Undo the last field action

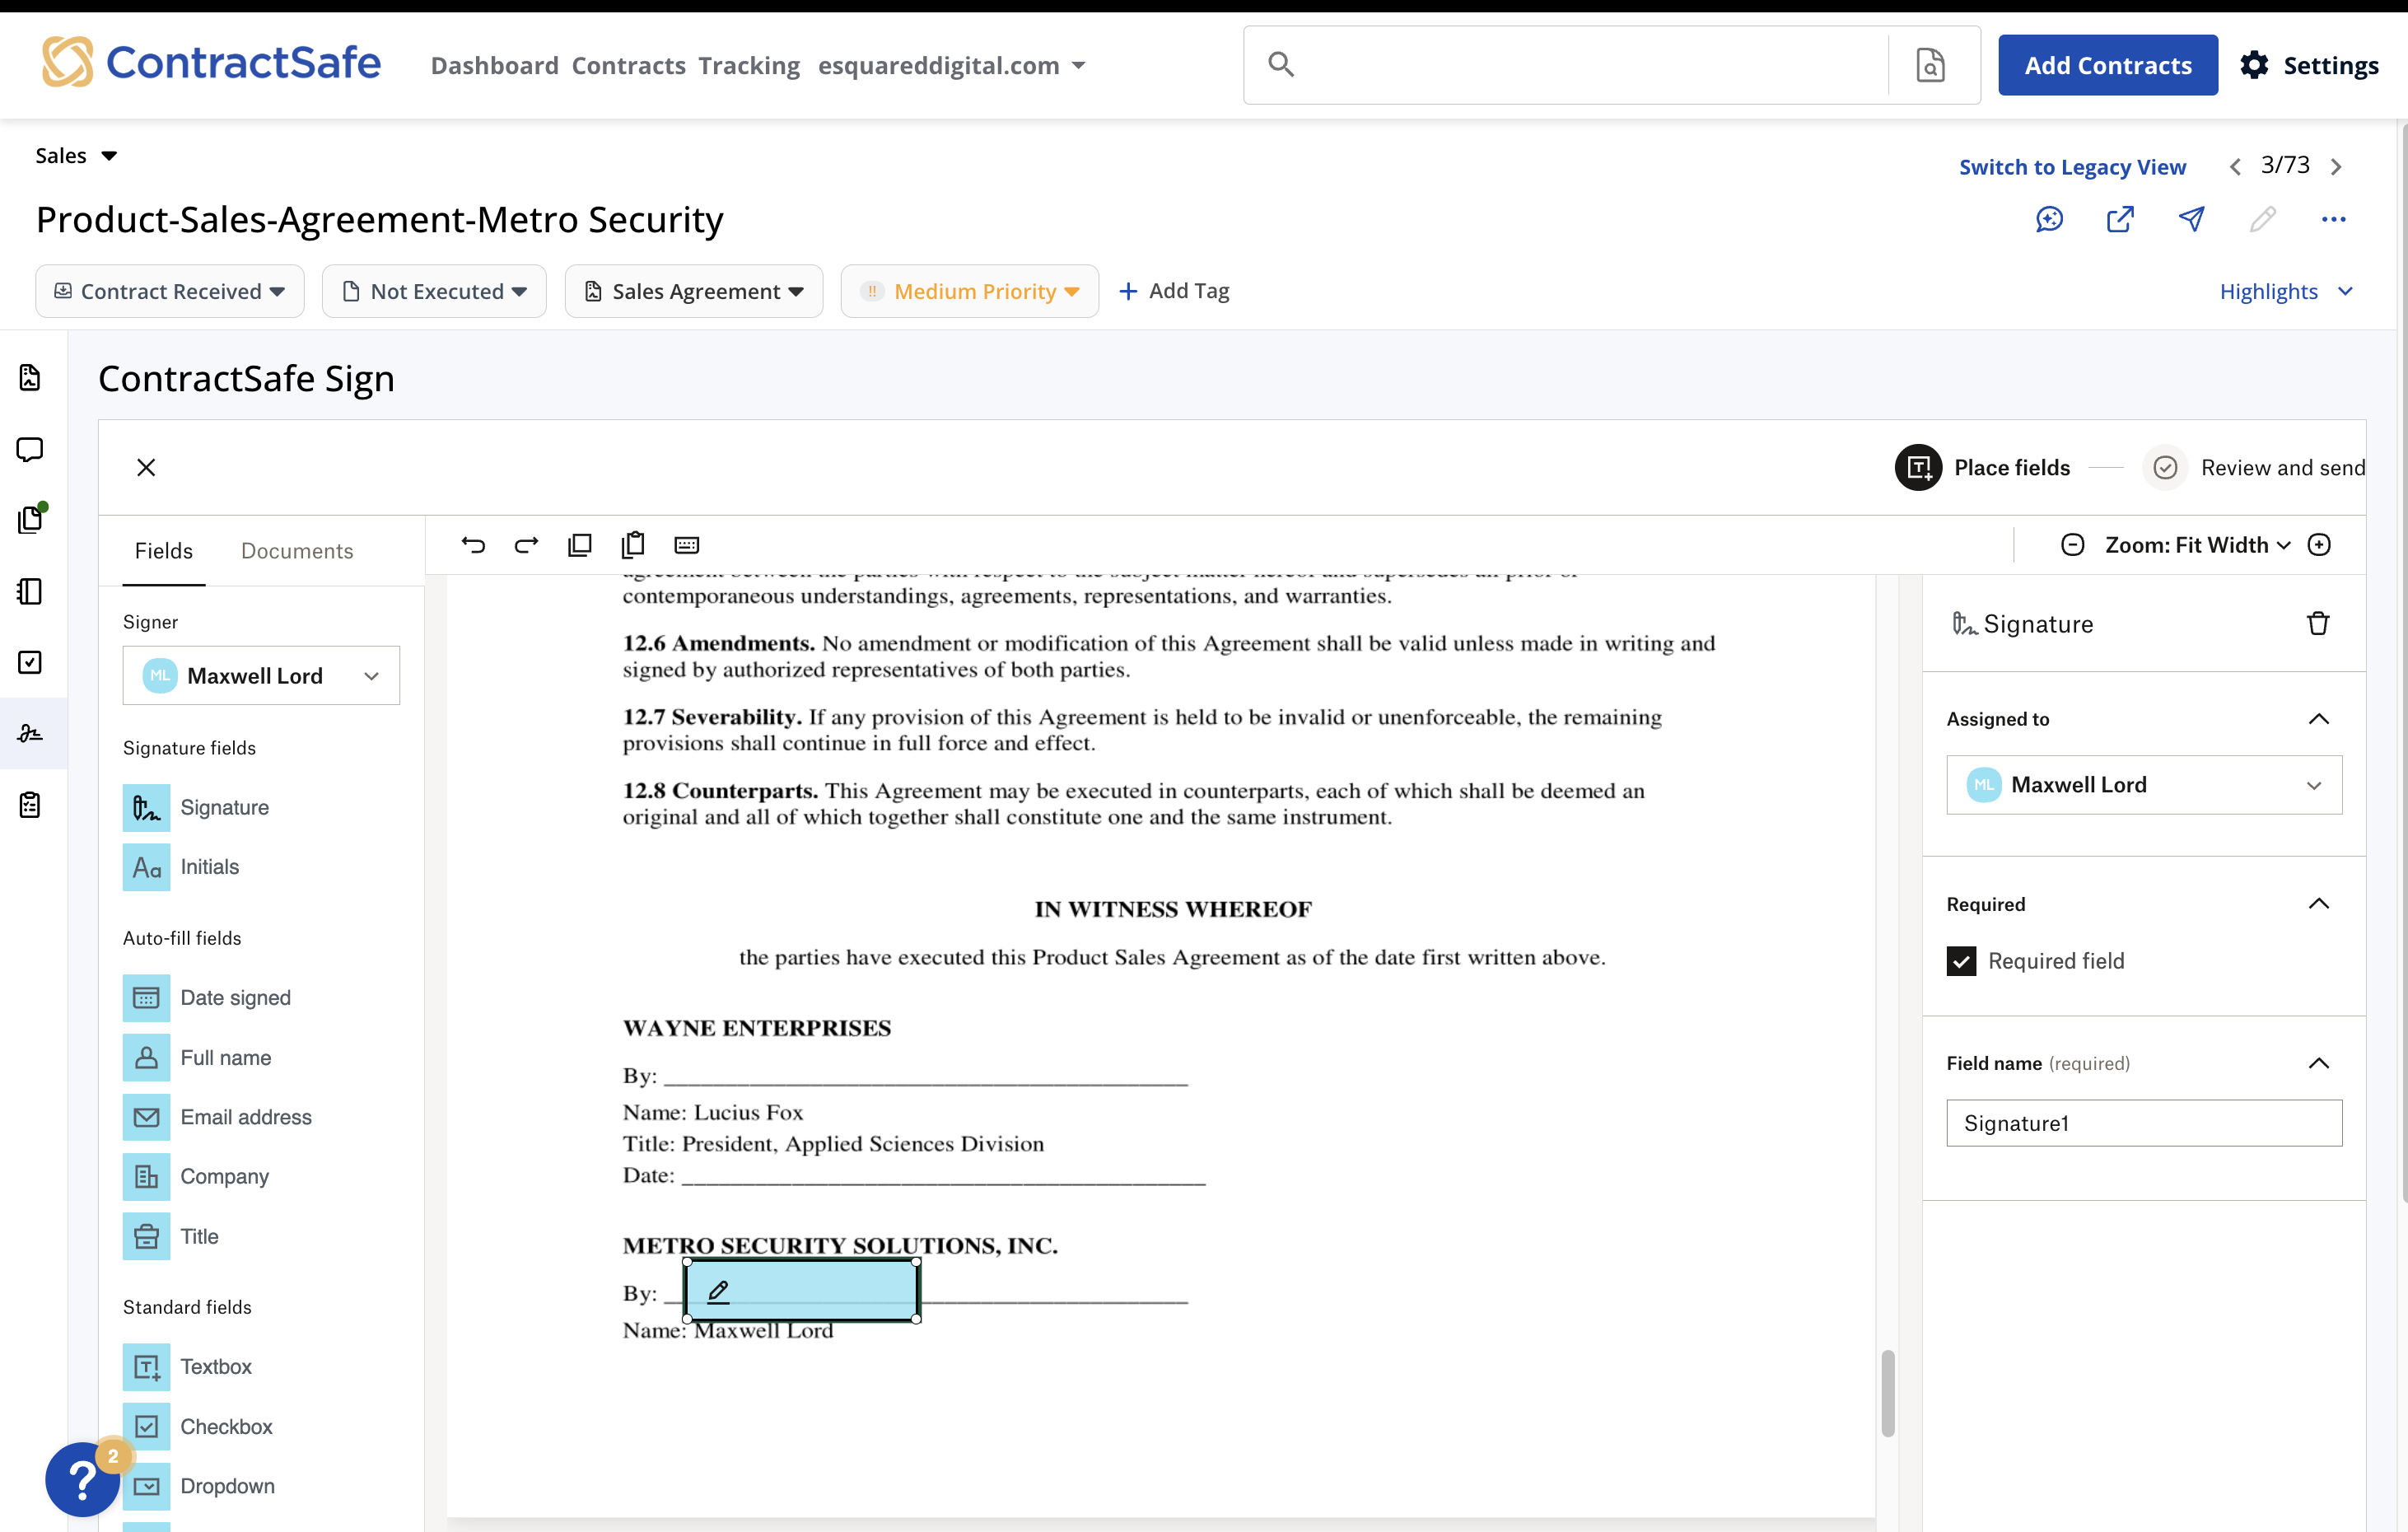(473, 545)
